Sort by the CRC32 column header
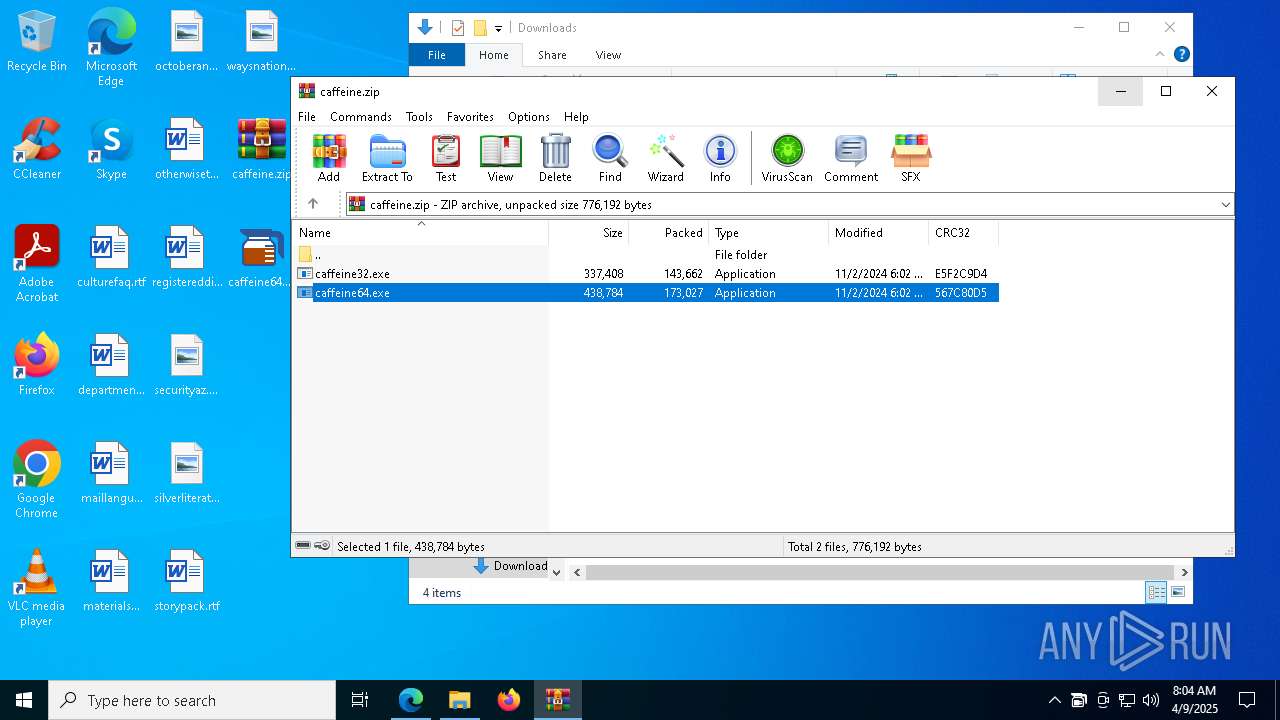 click(964, 232)
